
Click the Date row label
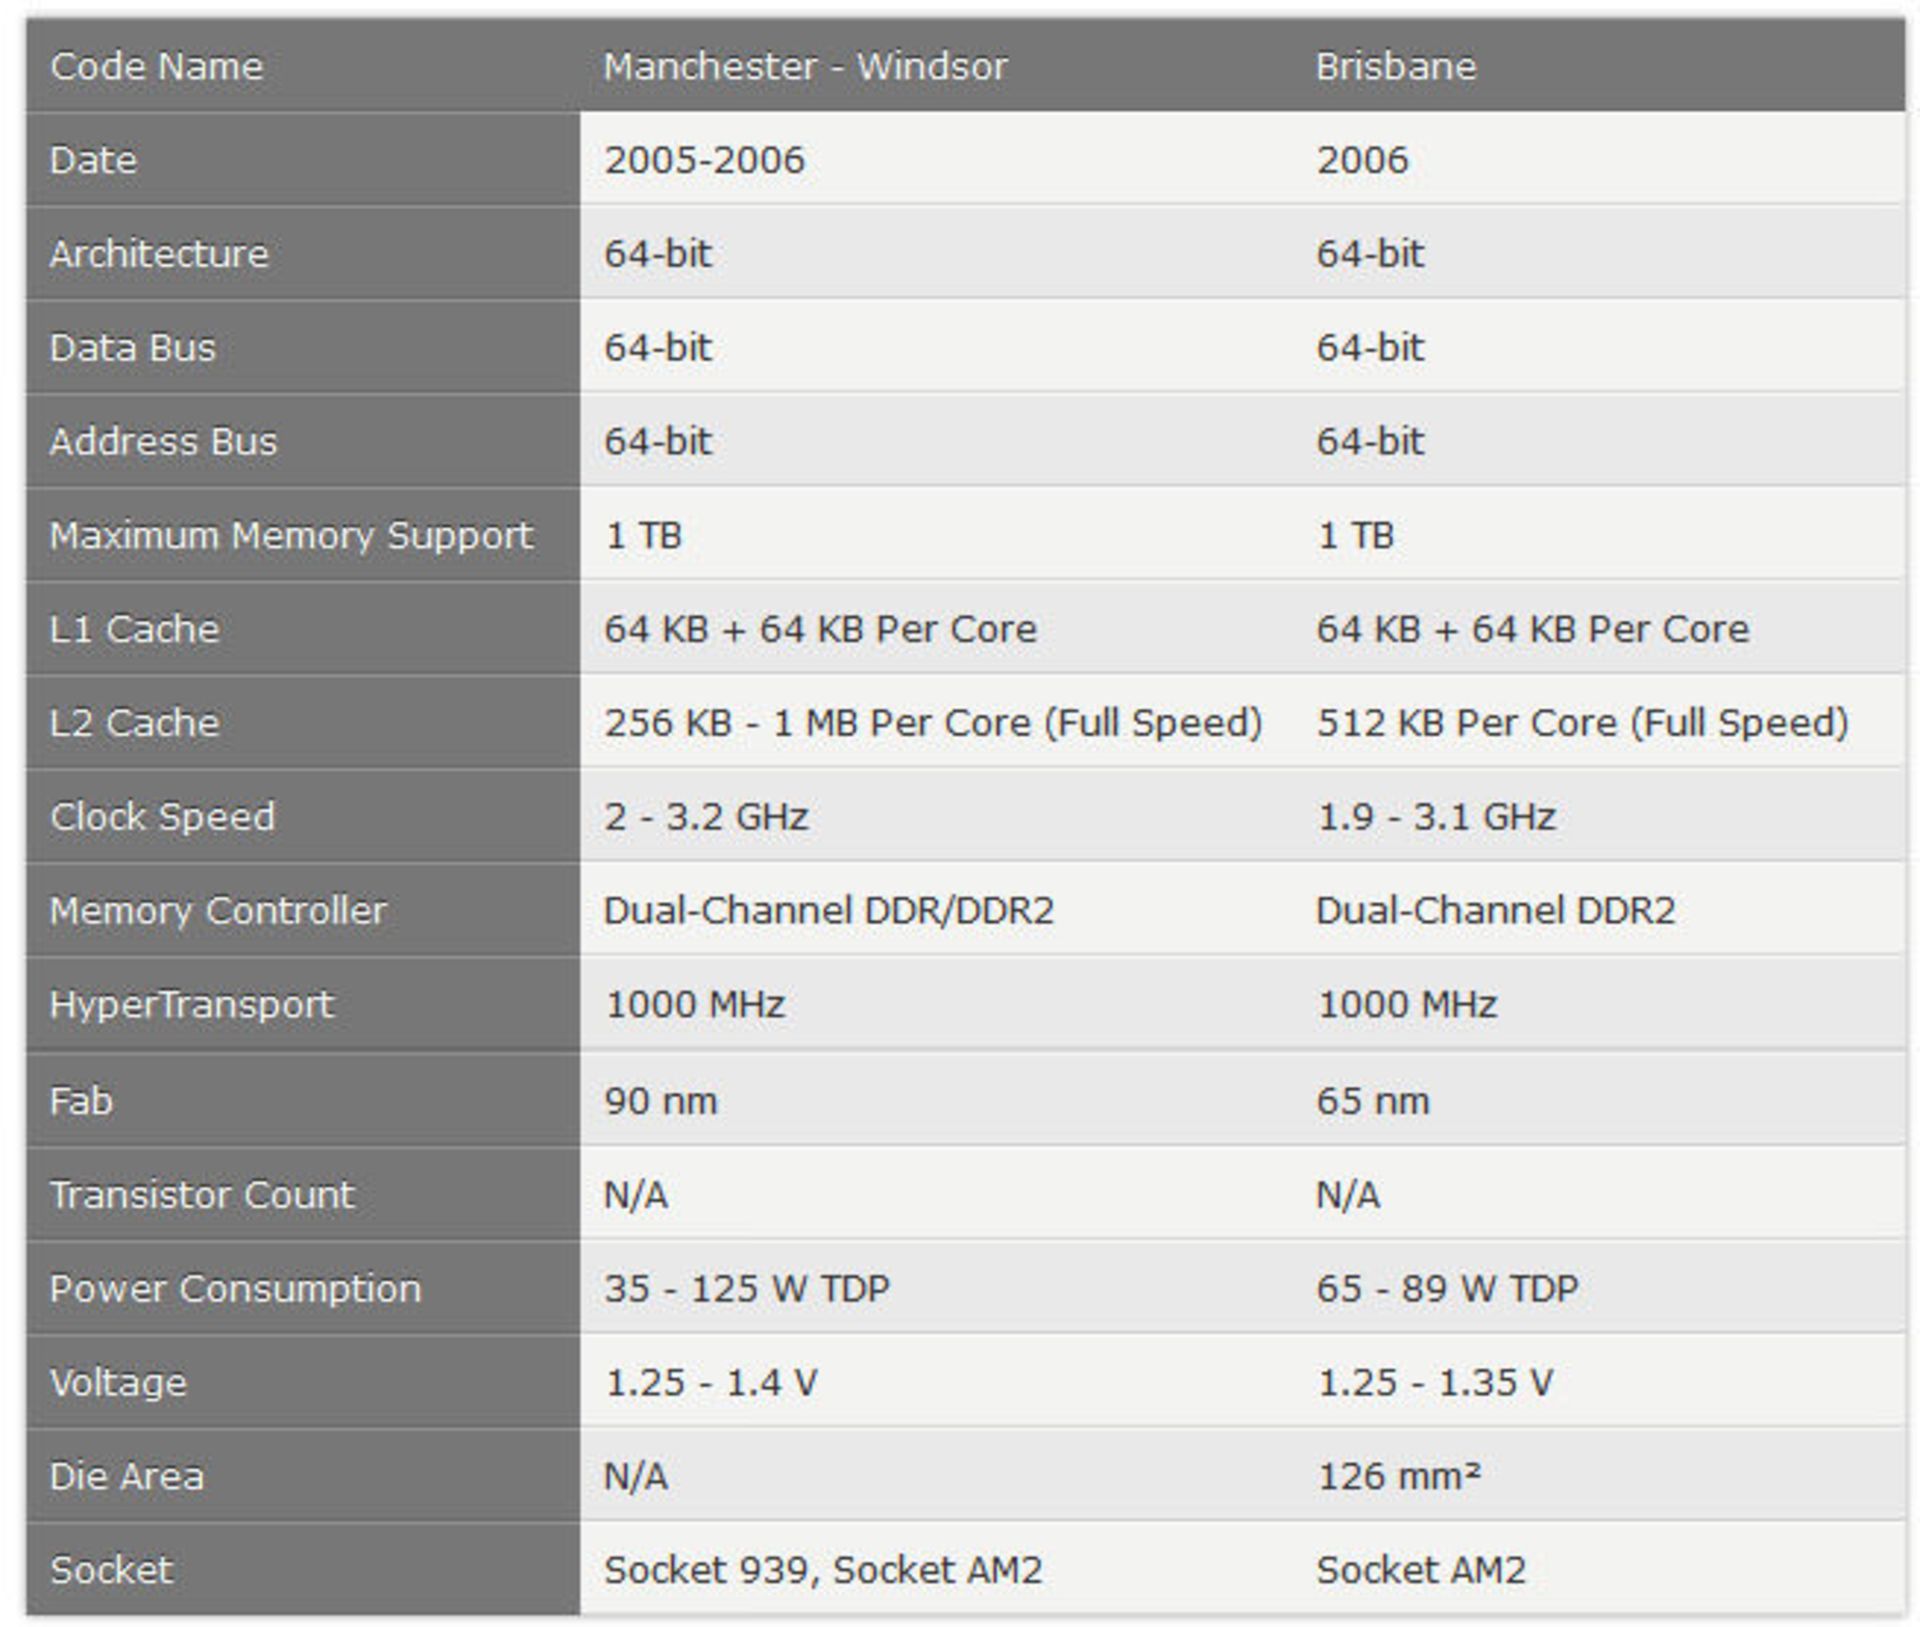(x=94, y=160)
